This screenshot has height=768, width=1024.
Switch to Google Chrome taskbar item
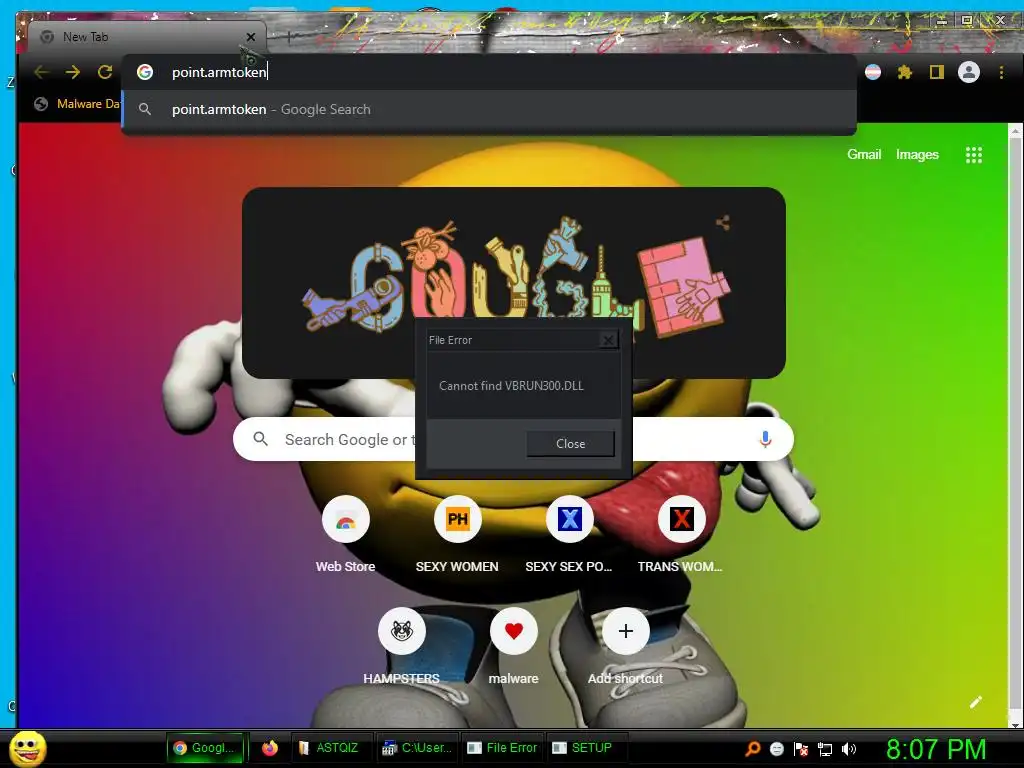pyautogui.click(x=206, y=748)
